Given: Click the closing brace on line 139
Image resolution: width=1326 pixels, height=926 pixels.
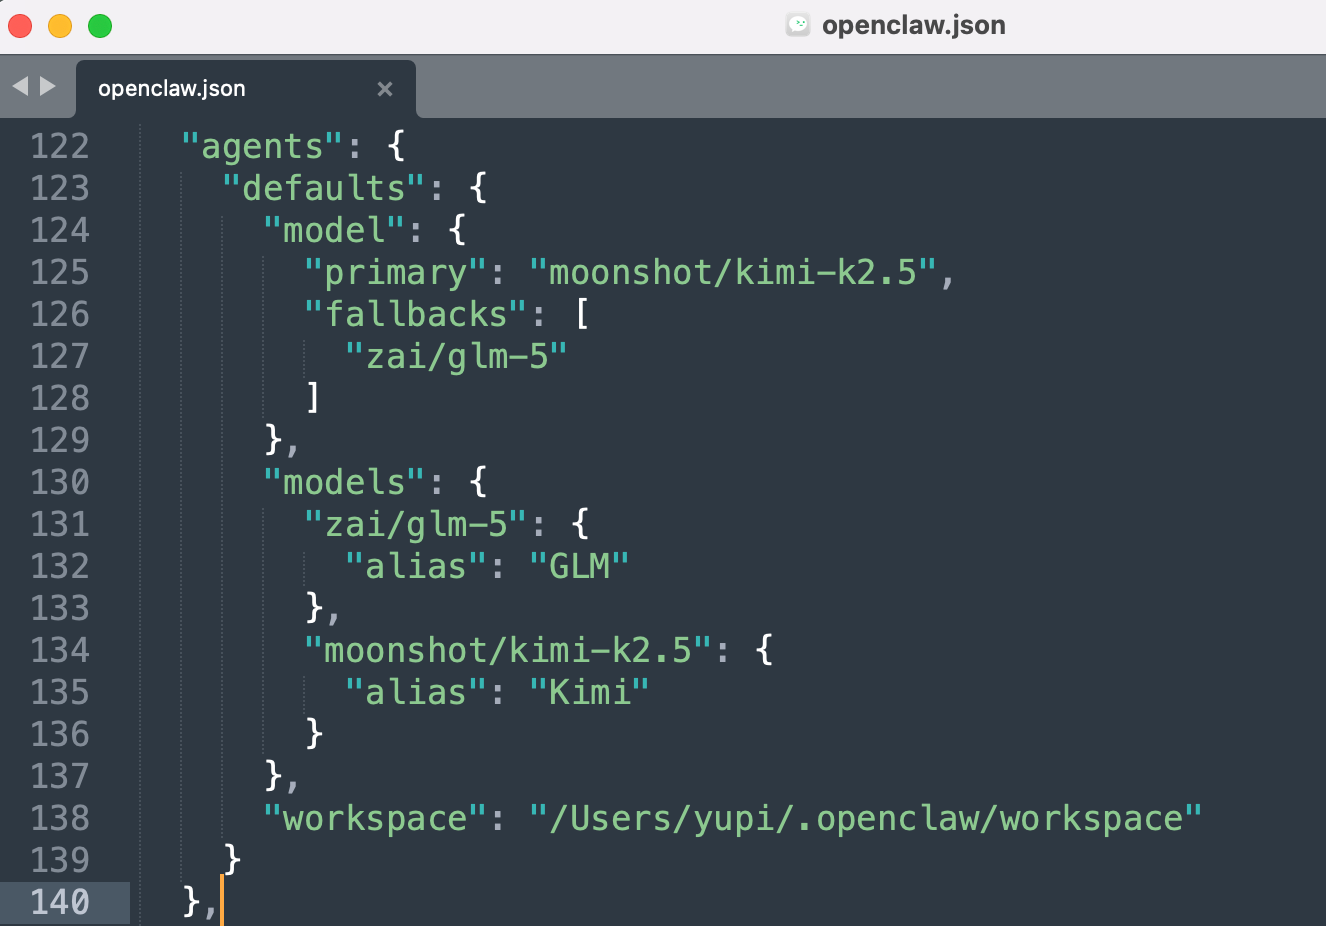Looking at the screenshot, I should [x=232, y=860].
